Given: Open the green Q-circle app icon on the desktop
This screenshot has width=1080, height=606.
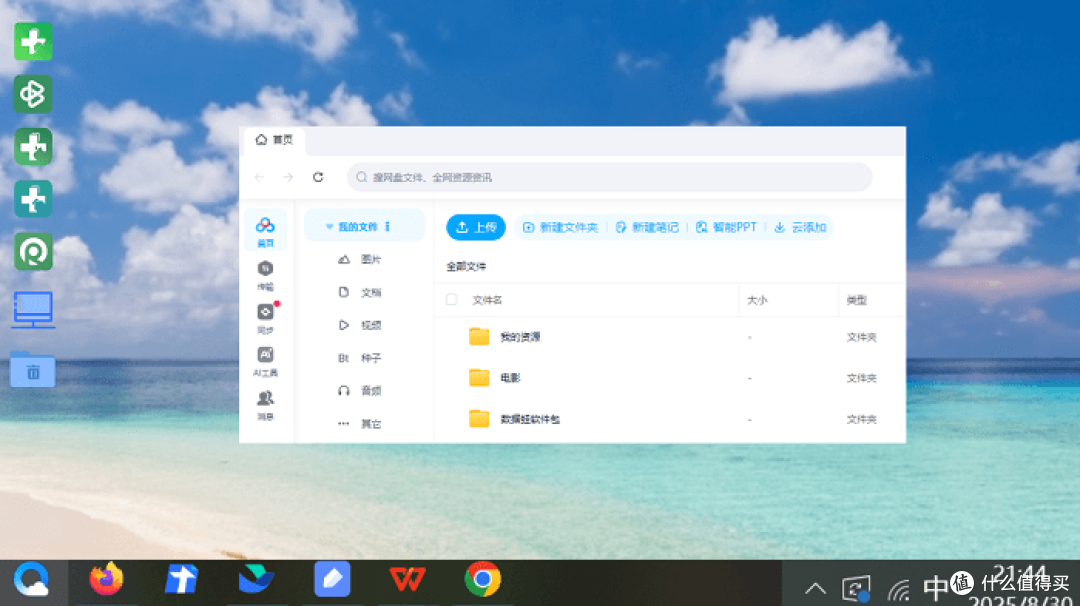Looking at the screenshot, I should (x=33, y=251).
